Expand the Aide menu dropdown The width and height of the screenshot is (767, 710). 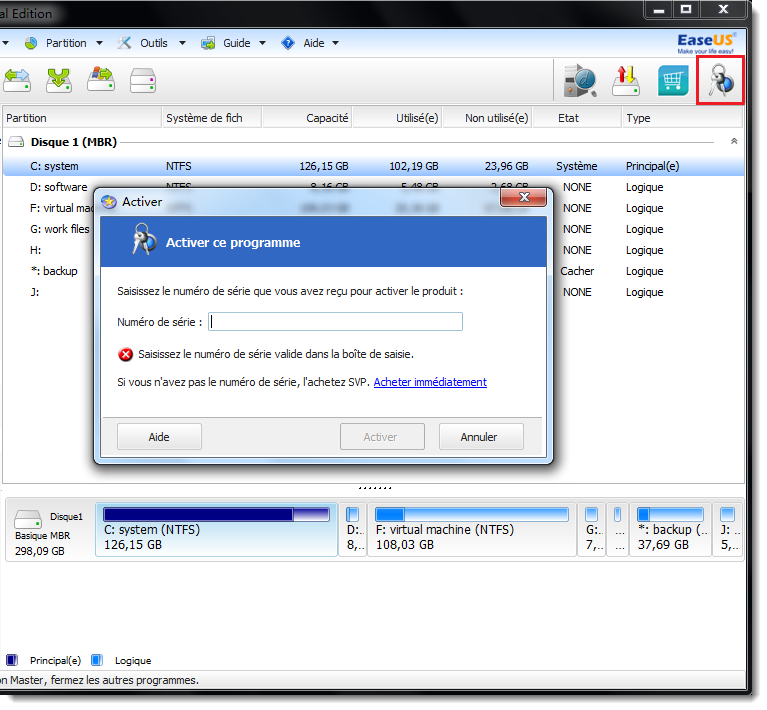point(313,43)
